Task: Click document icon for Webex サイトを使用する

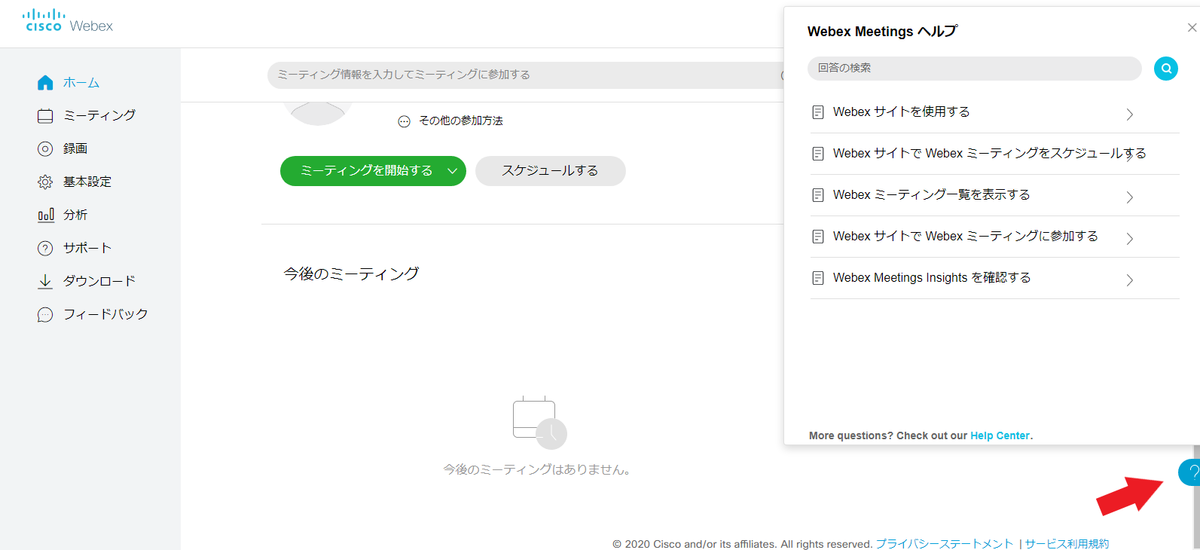Action: point(818,112)
